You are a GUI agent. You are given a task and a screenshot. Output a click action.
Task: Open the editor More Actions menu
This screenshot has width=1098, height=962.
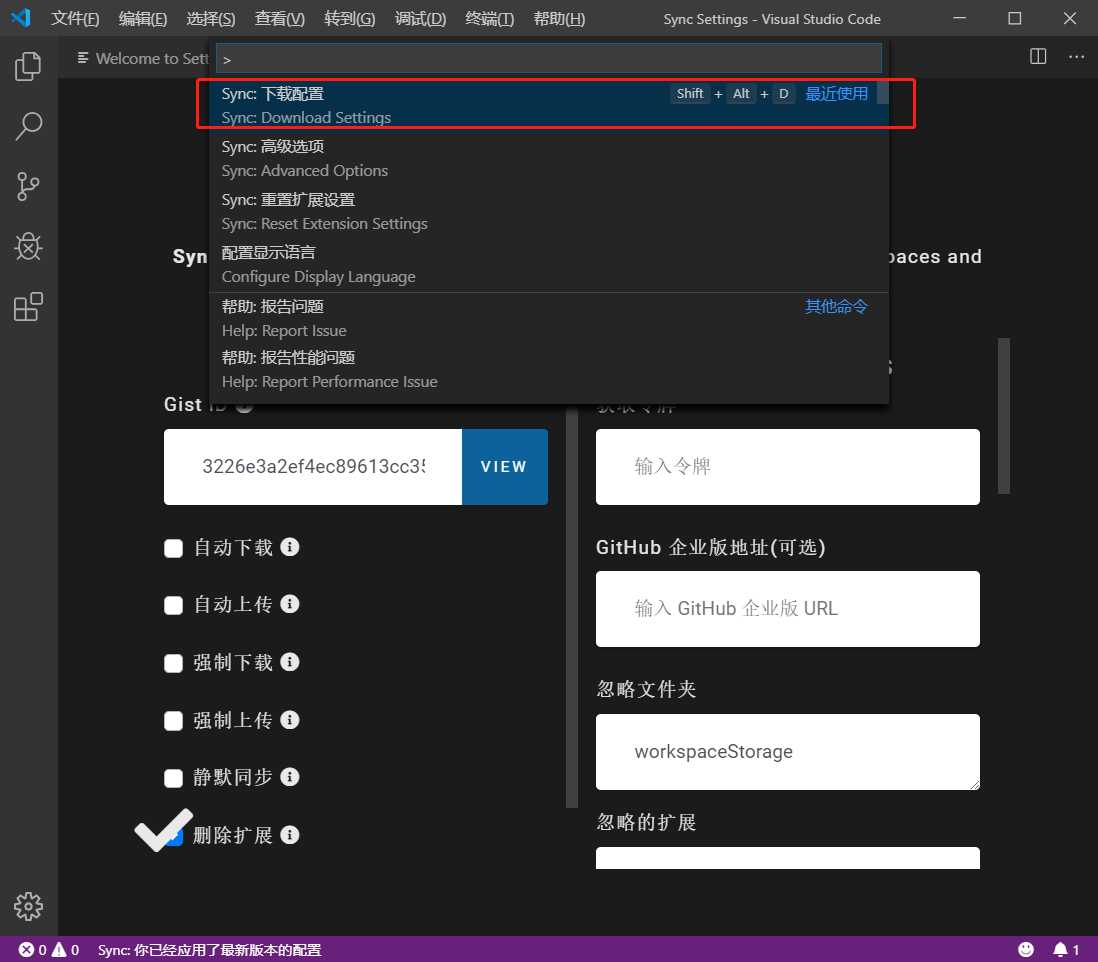pos(1076,57)
